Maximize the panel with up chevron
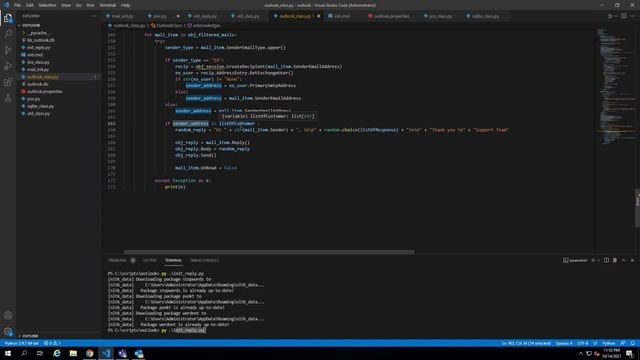Image resolution: width=640 pixels, height=360 pixels. click(624, 260)
